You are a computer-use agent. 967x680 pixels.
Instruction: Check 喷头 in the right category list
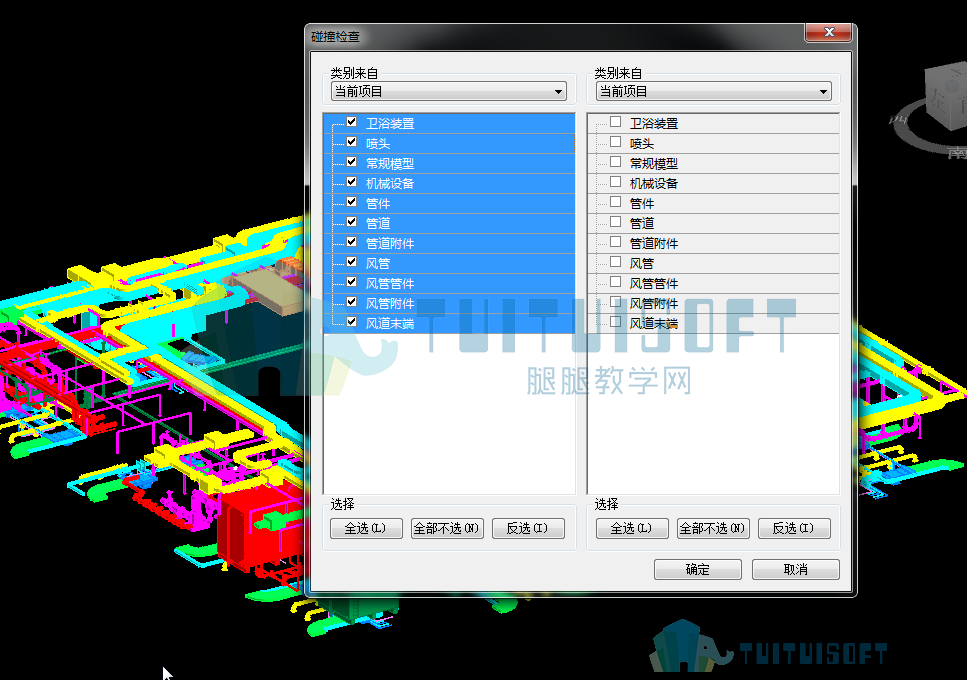pos(615,142)
